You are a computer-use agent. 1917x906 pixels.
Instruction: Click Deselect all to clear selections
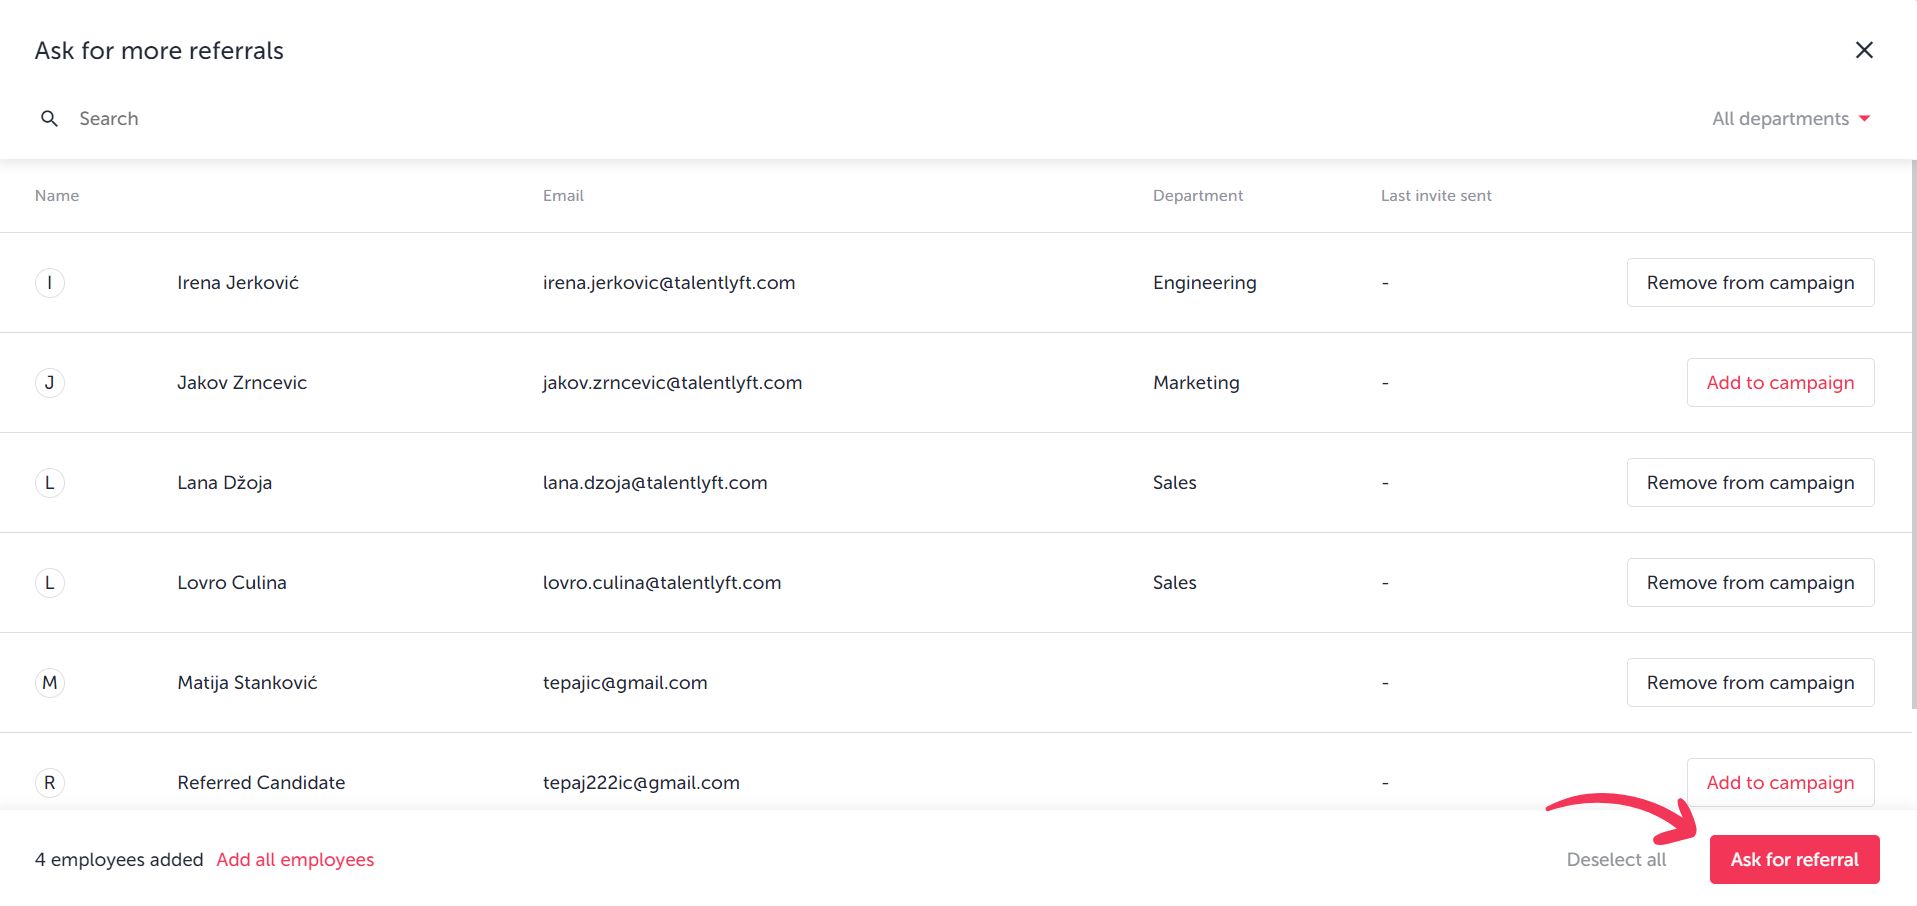(1616, 859)
